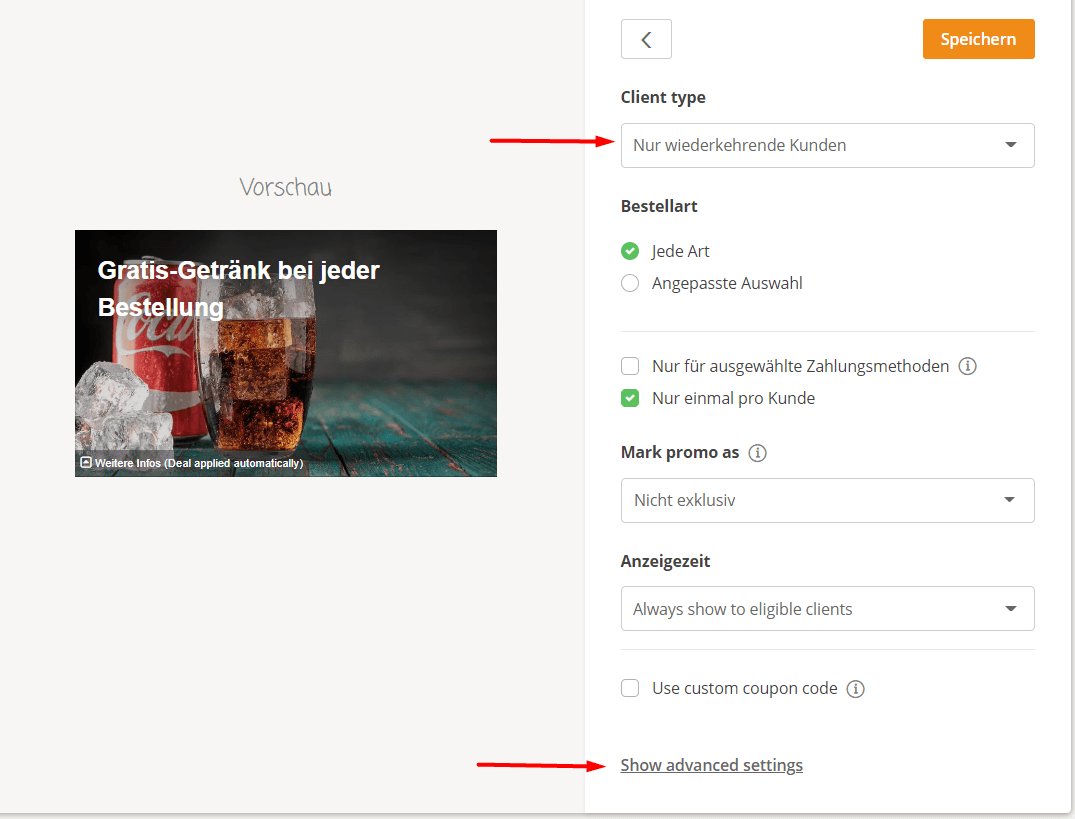Click the Speichern button

[x=978, y=39]
